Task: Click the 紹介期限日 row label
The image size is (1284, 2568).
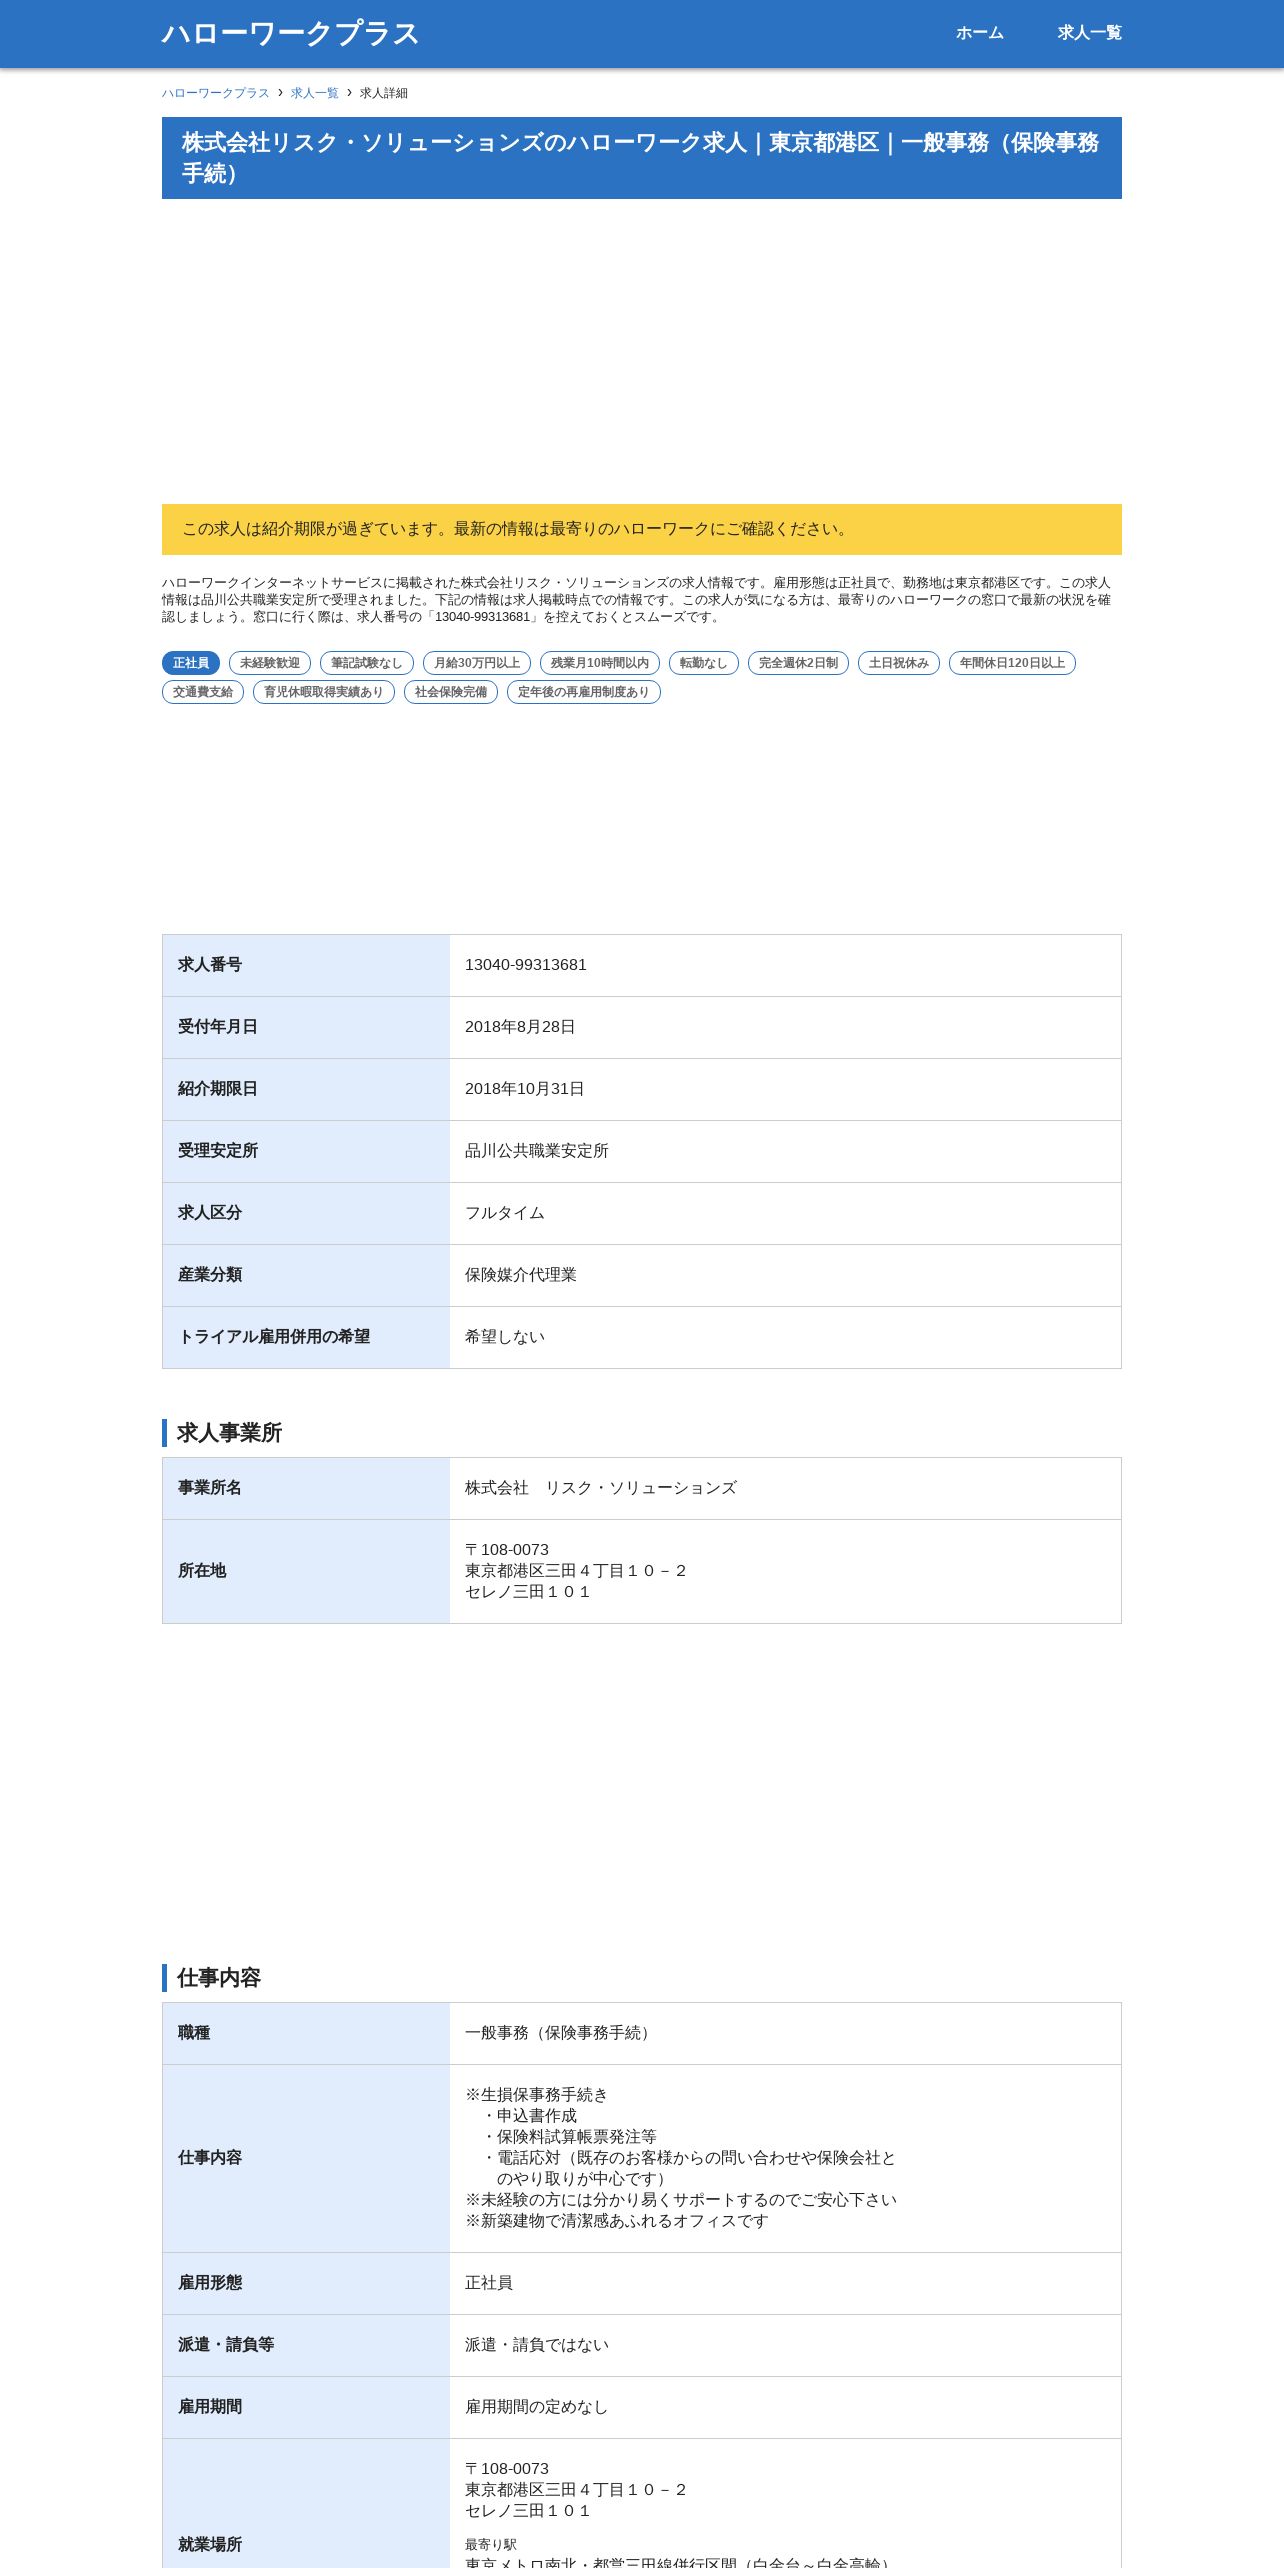Action: [306, 1089]
